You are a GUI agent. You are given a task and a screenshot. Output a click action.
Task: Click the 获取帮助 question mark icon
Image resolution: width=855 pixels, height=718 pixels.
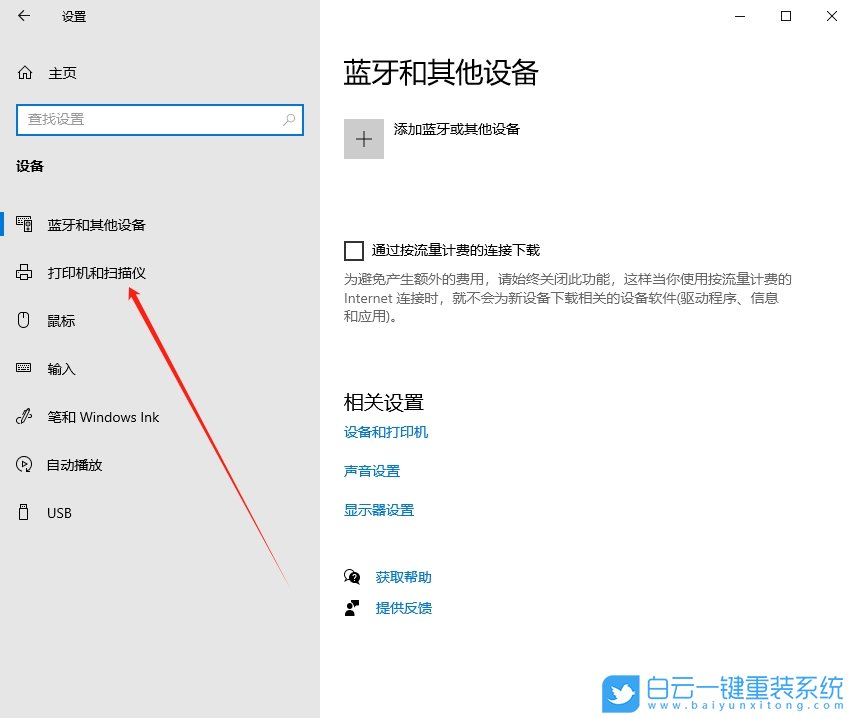[x=352, y=576]
